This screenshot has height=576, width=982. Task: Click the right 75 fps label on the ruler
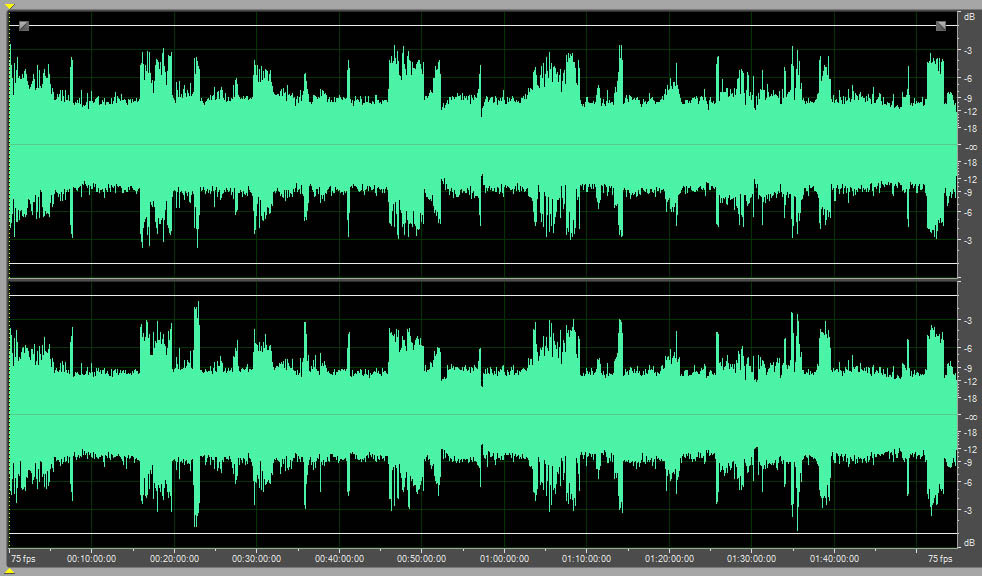tap(940, 558)
